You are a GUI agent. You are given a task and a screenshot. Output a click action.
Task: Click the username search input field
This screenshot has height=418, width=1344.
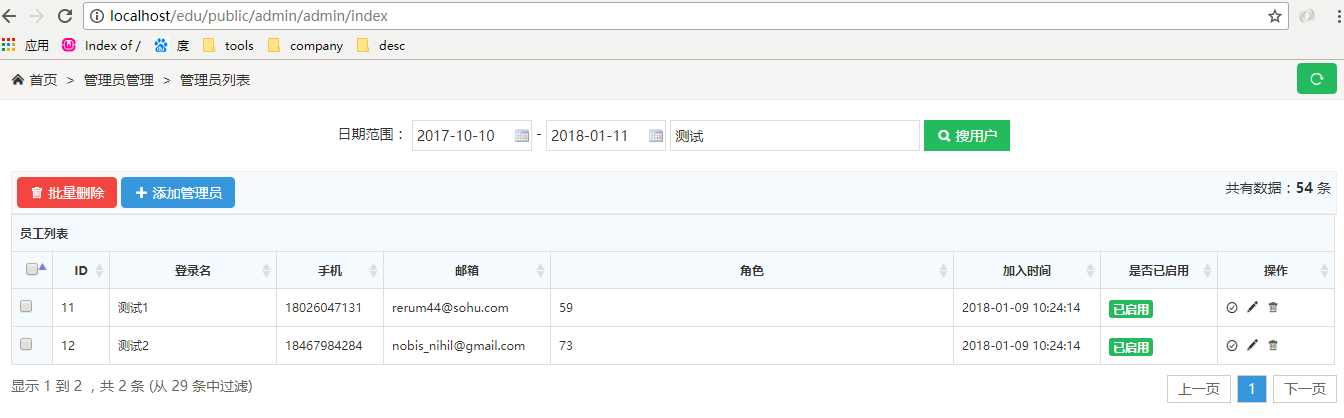coord(794,136)
